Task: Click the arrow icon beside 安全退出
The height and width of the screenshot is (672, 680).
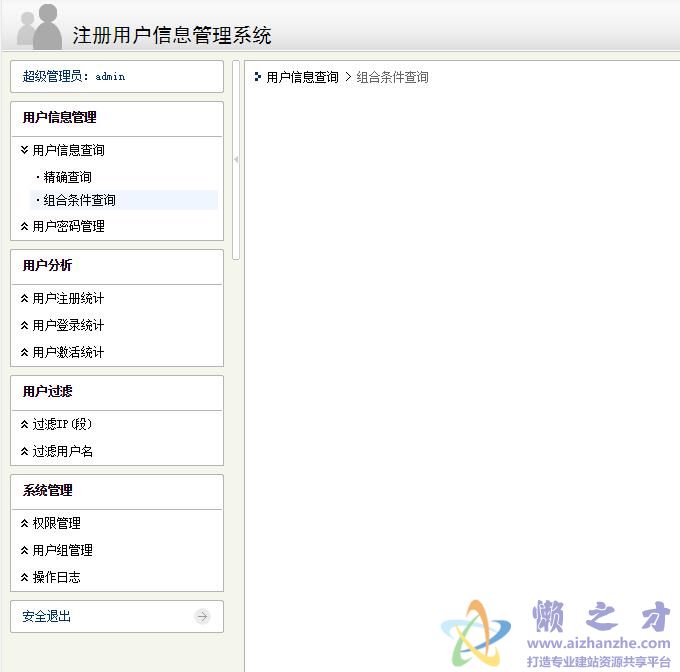Action: (202, 616)
